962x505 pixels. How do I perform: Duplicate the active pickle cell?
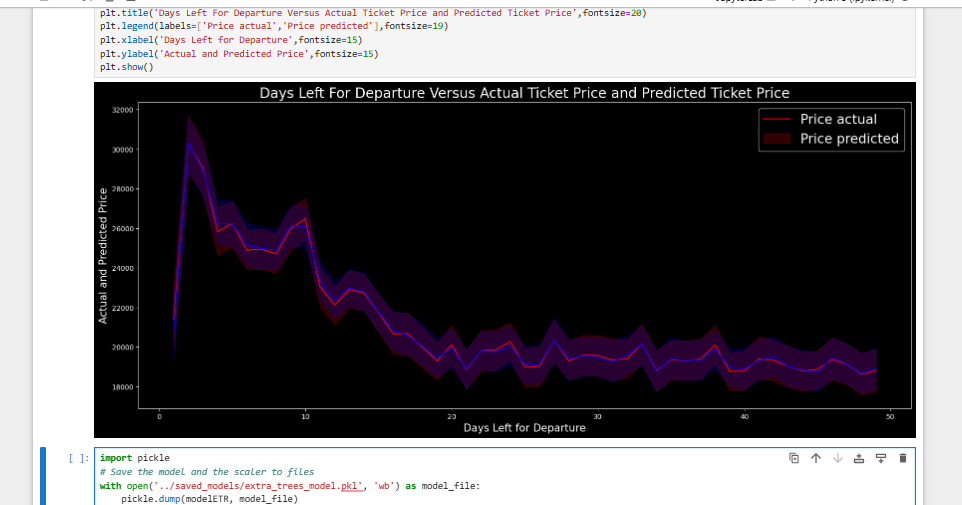click(794, 458)
